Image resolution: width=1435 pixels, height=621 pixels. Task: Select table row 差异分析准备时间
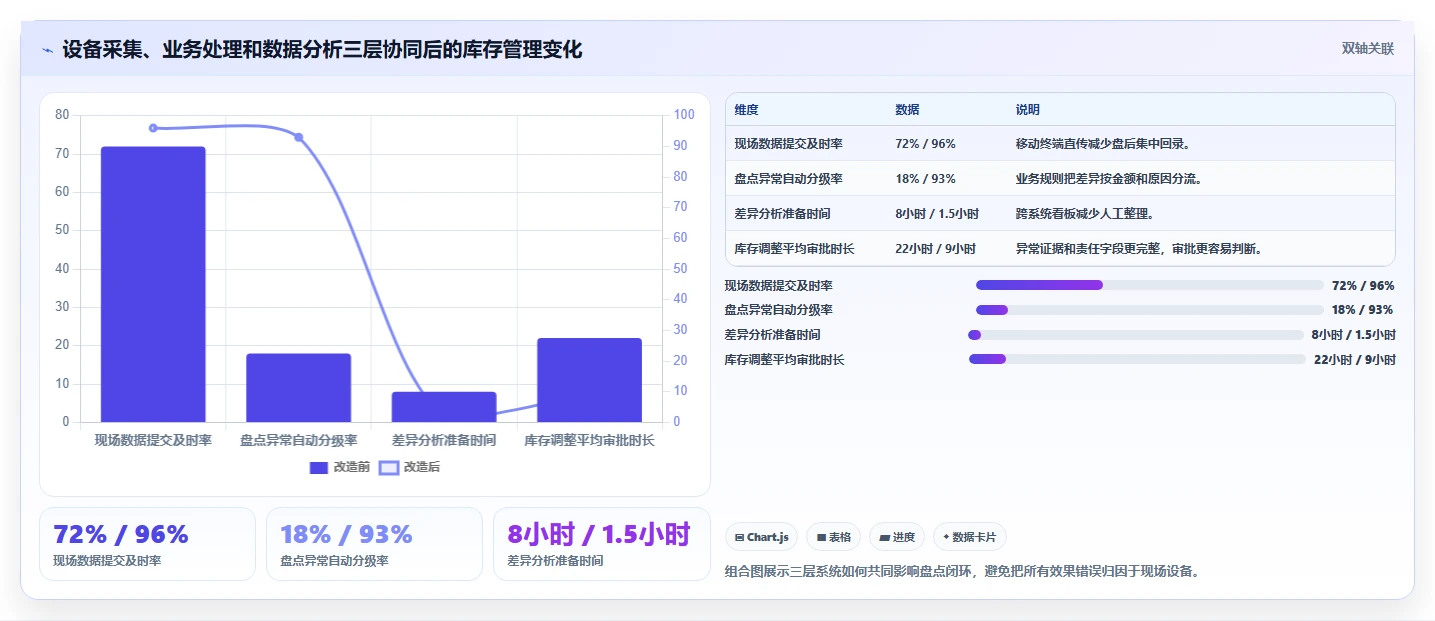click(1059, 214)
